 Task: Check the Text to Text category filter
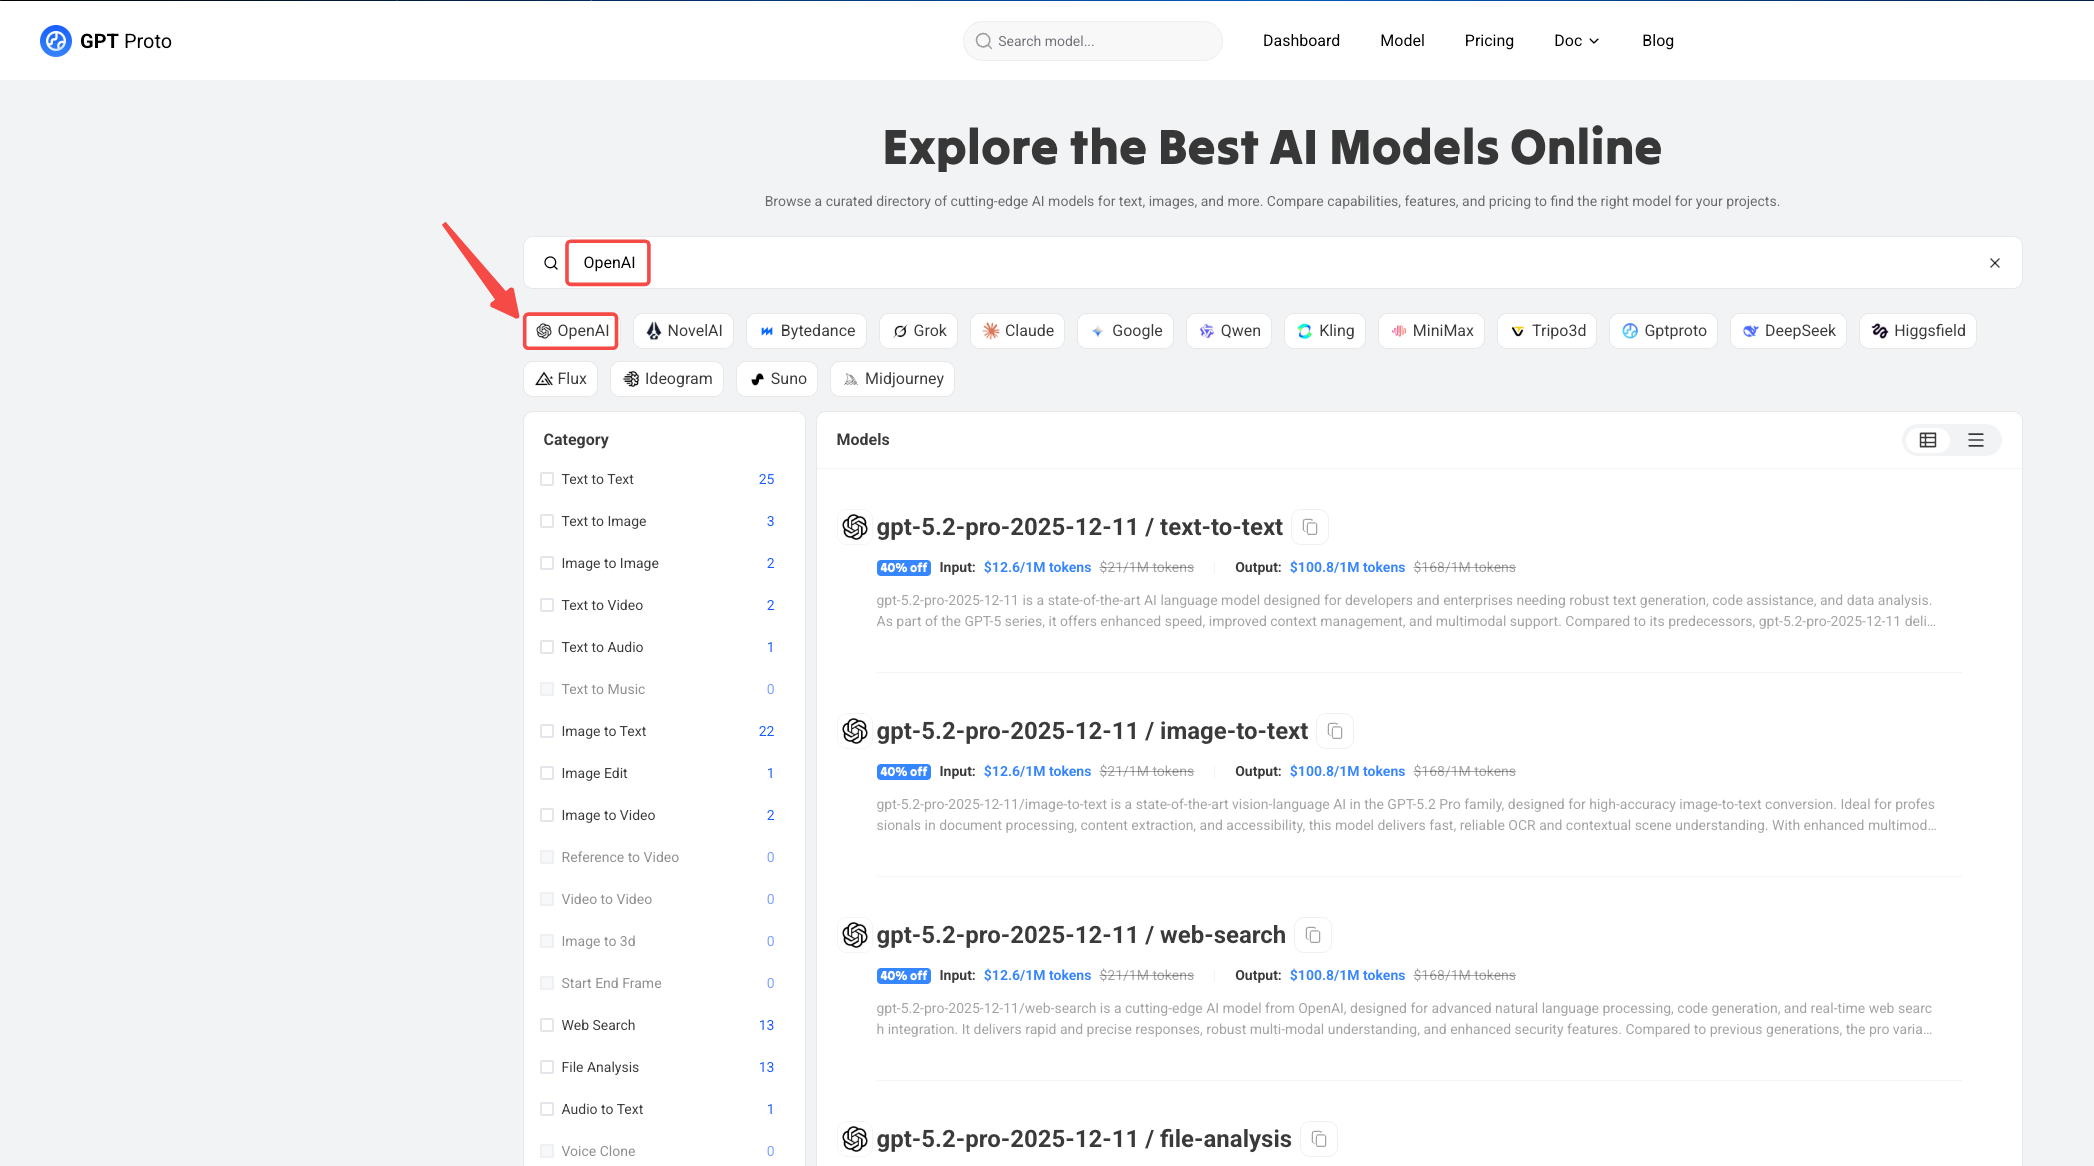tap(547, 478)
